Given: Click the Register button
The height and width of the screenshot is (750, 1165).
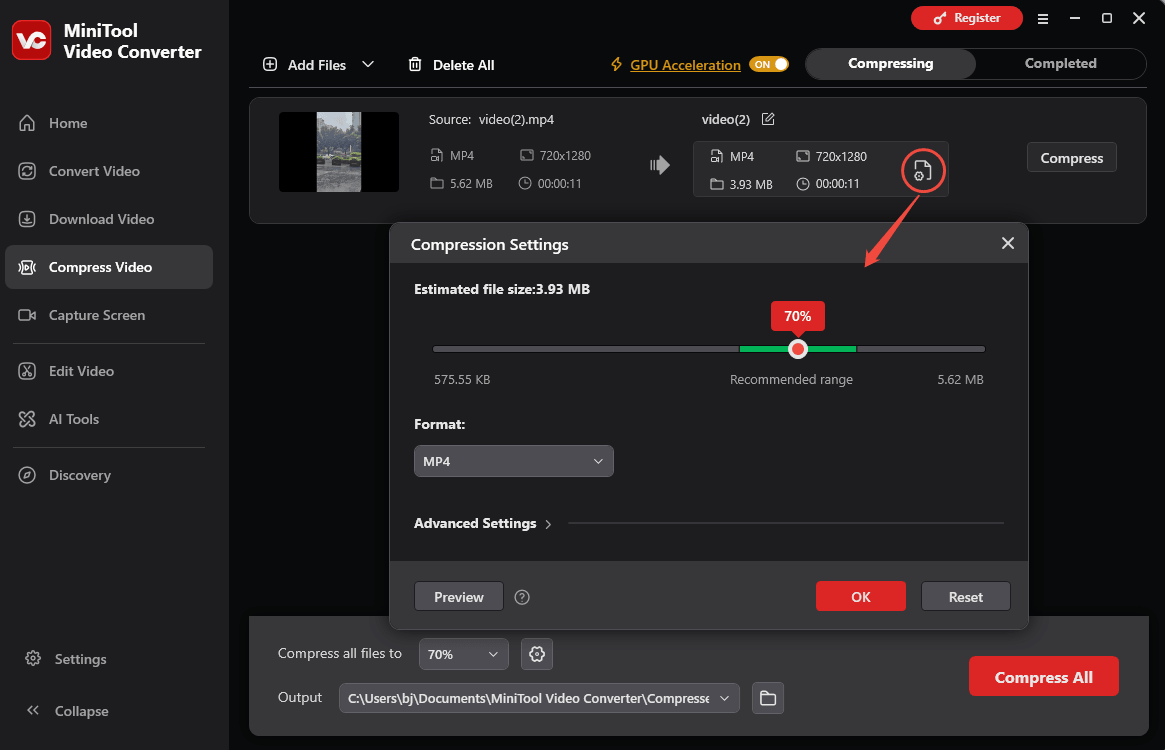Looking at the screenshot, I should pyautogui.click(x=967, y=18).
